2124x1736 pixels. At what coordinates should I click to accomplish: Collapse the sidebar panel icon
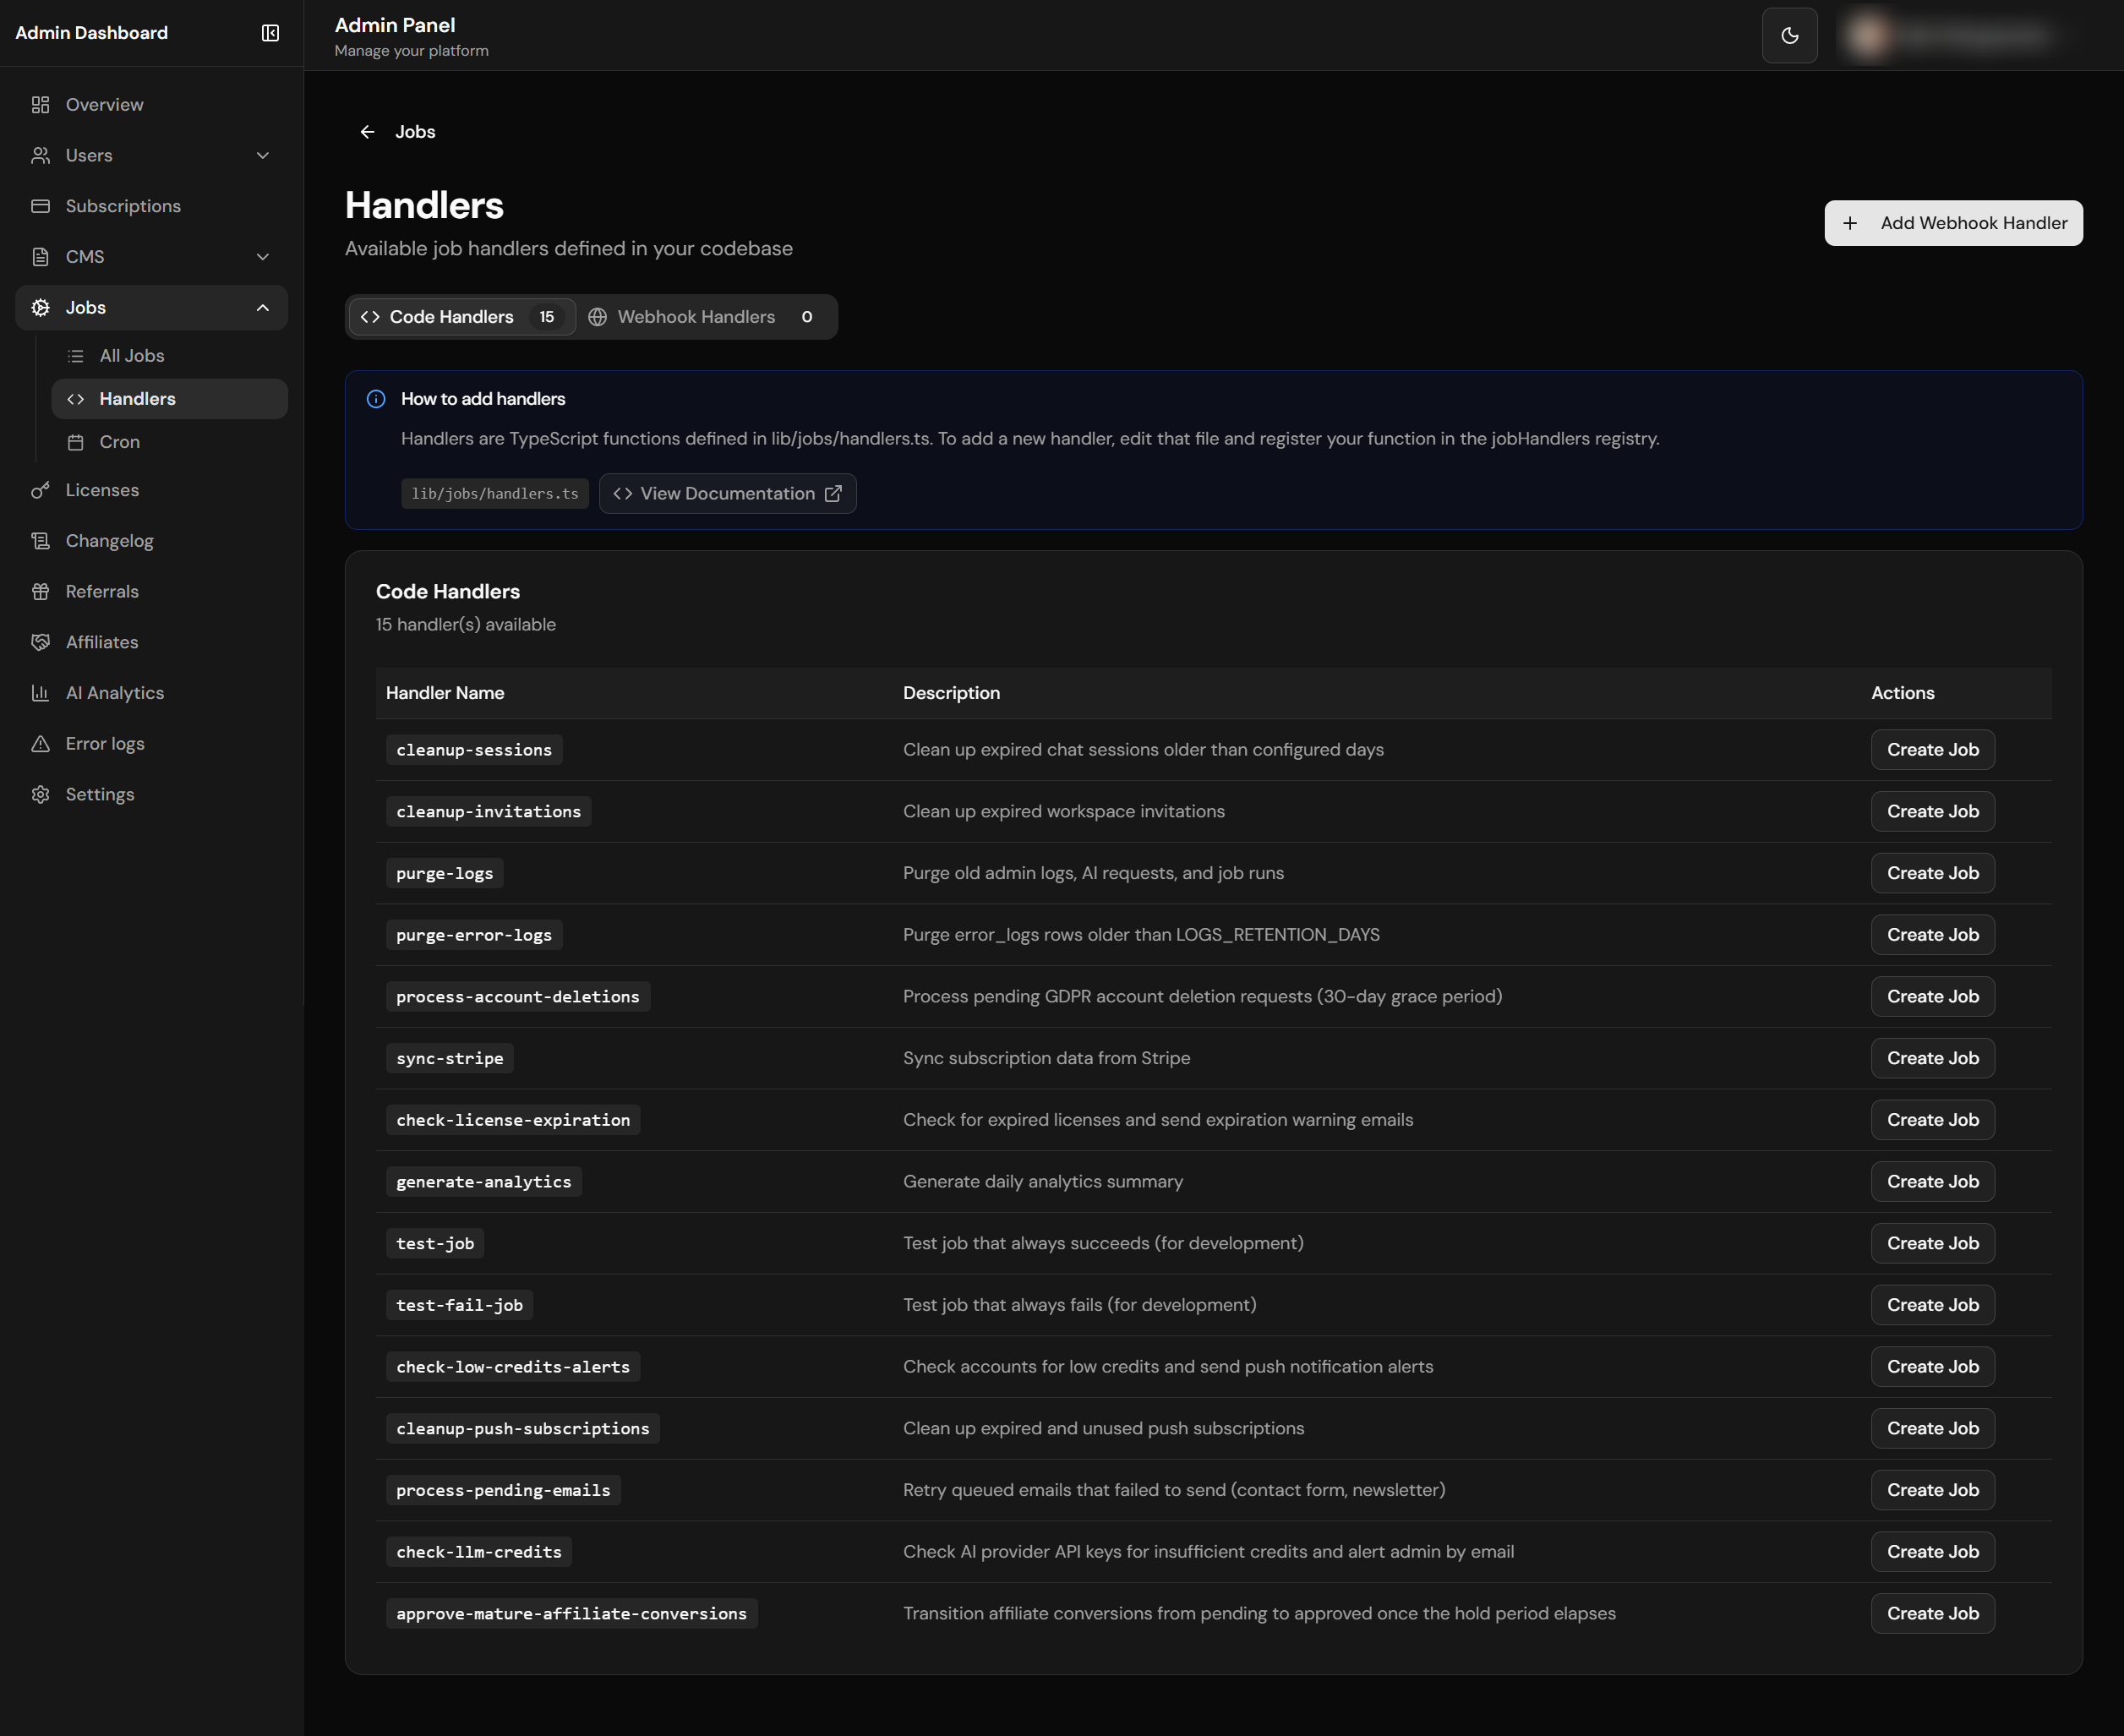click(270, 33)
